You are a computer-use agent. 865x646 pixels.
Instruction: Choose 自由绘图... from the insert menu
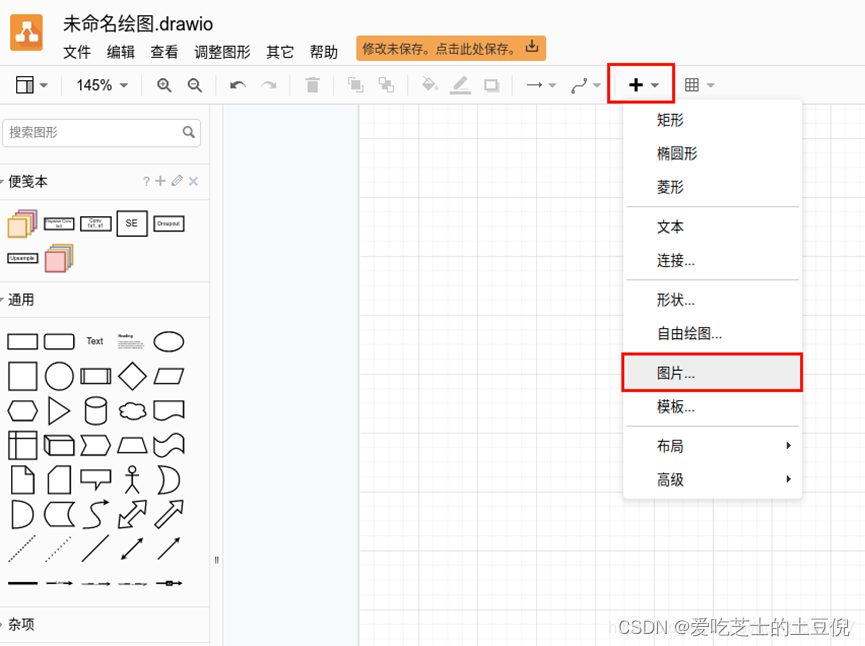[712, 334]
